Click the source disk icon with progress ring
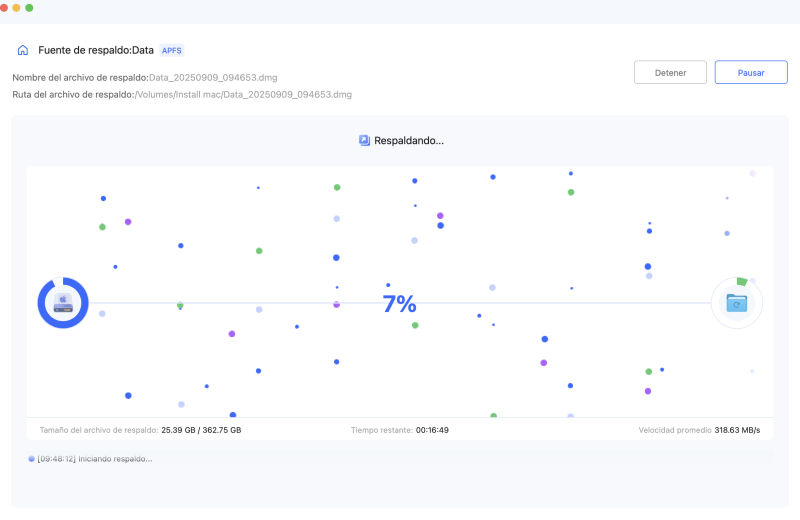 [63, 302]
